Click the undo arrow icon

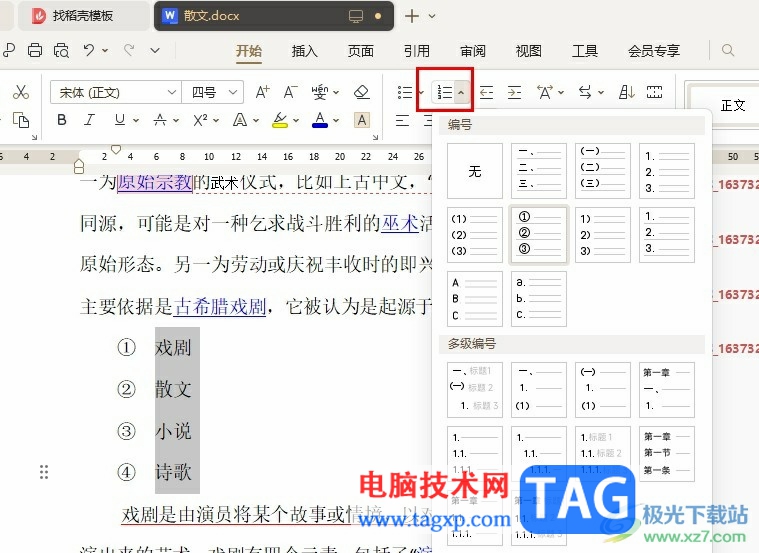[89, 50]
